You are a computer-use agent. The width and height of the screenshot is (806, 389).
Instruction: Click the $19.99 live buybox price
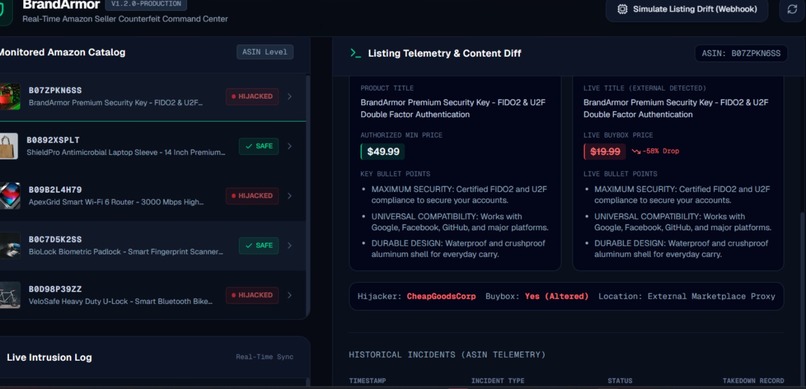point(604,152)
